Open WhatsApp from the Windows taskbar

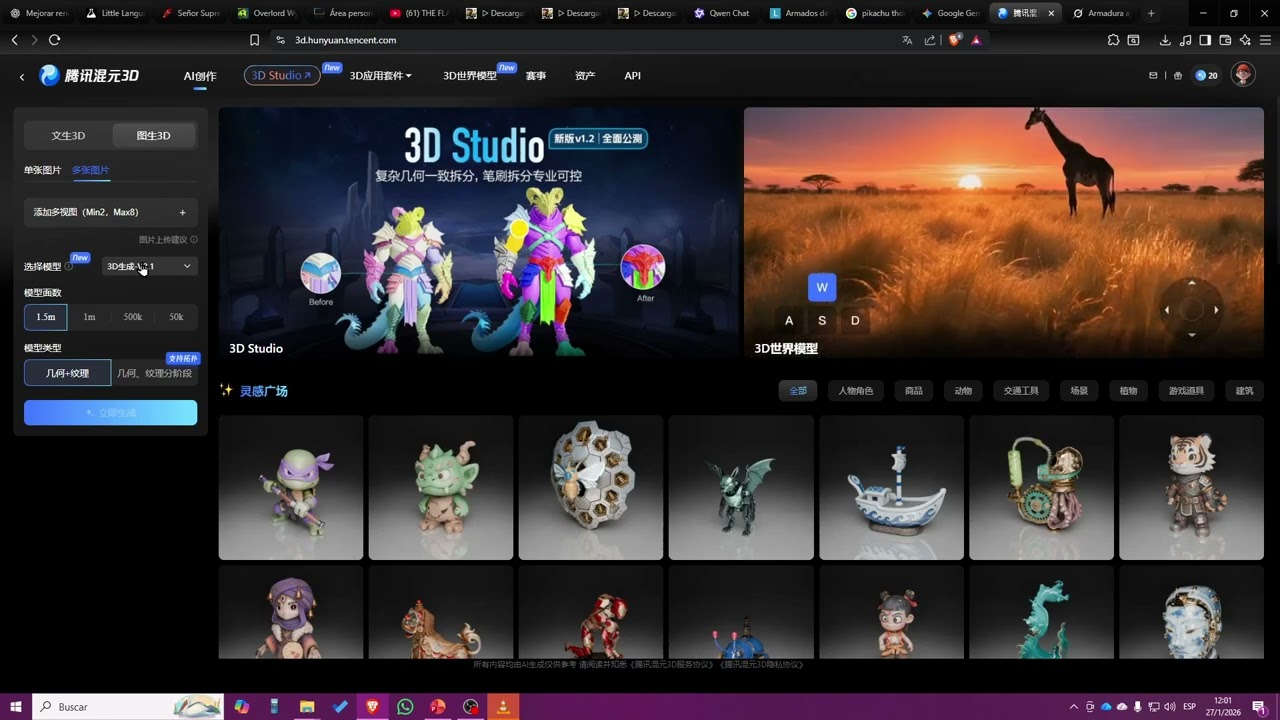tap(405, 706)
